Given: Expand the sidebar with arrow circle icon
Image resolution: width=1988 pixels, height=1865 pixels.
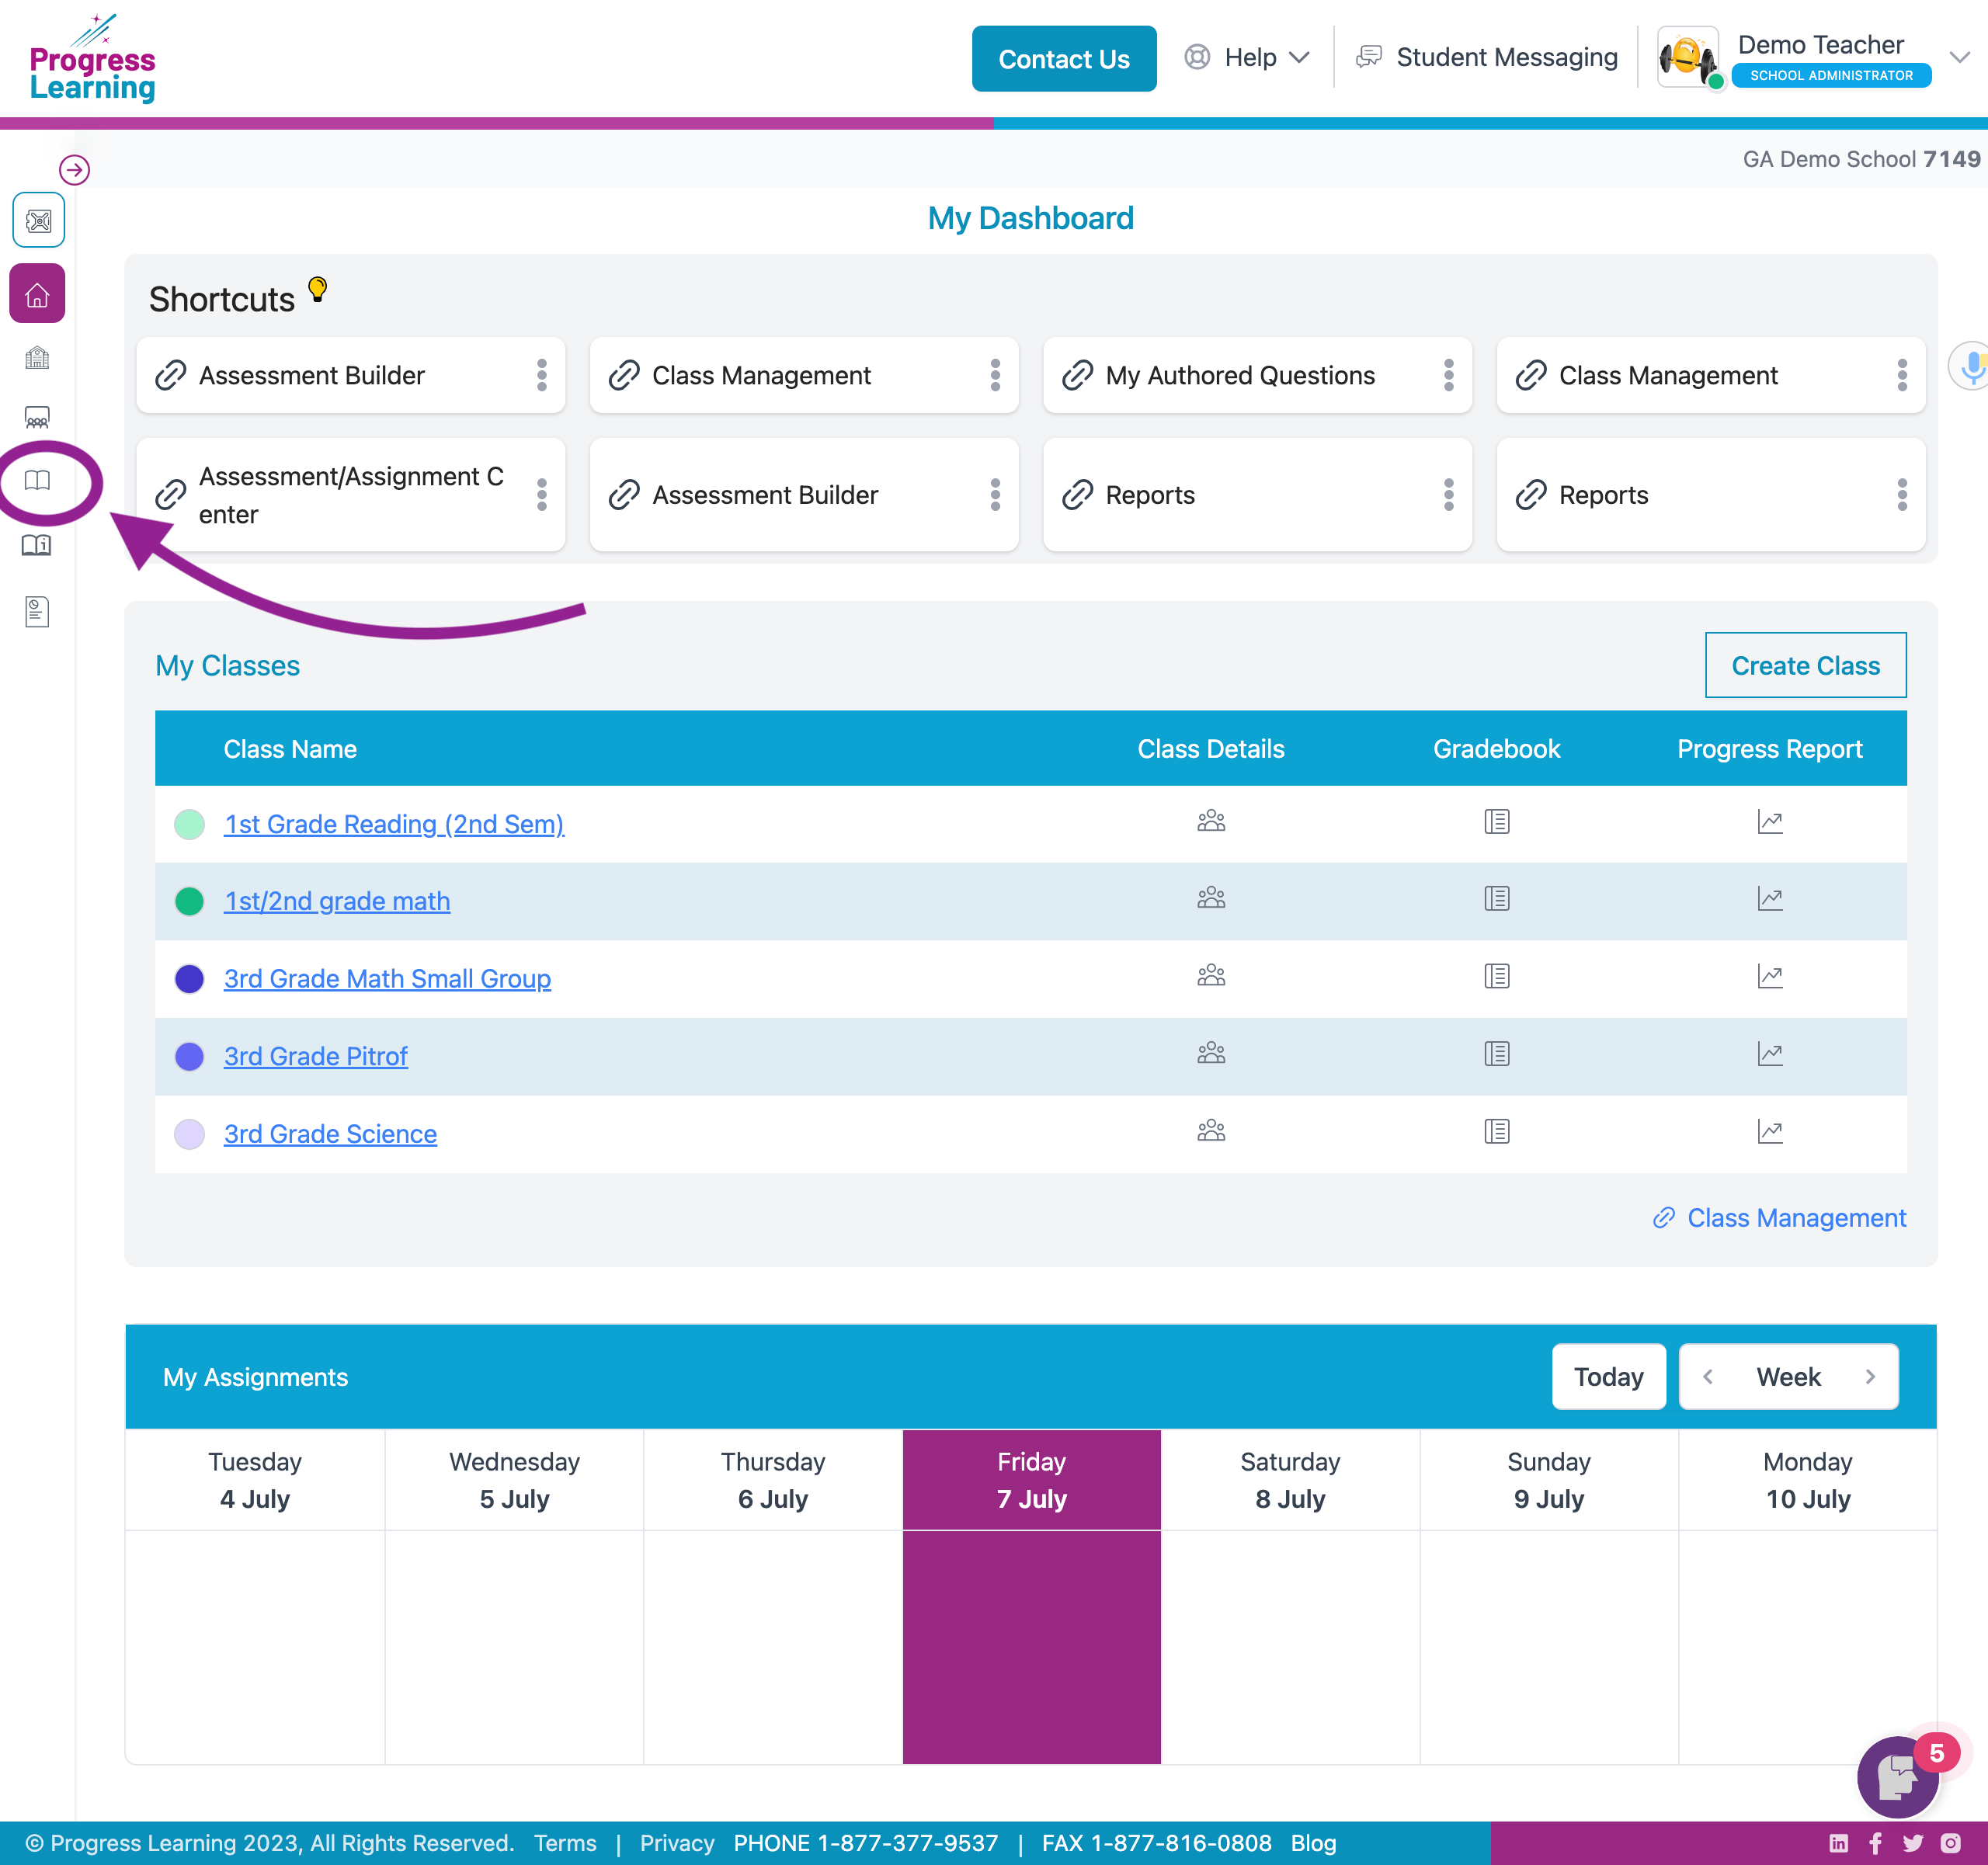Looking at the screenshot, I should [74, 170].
